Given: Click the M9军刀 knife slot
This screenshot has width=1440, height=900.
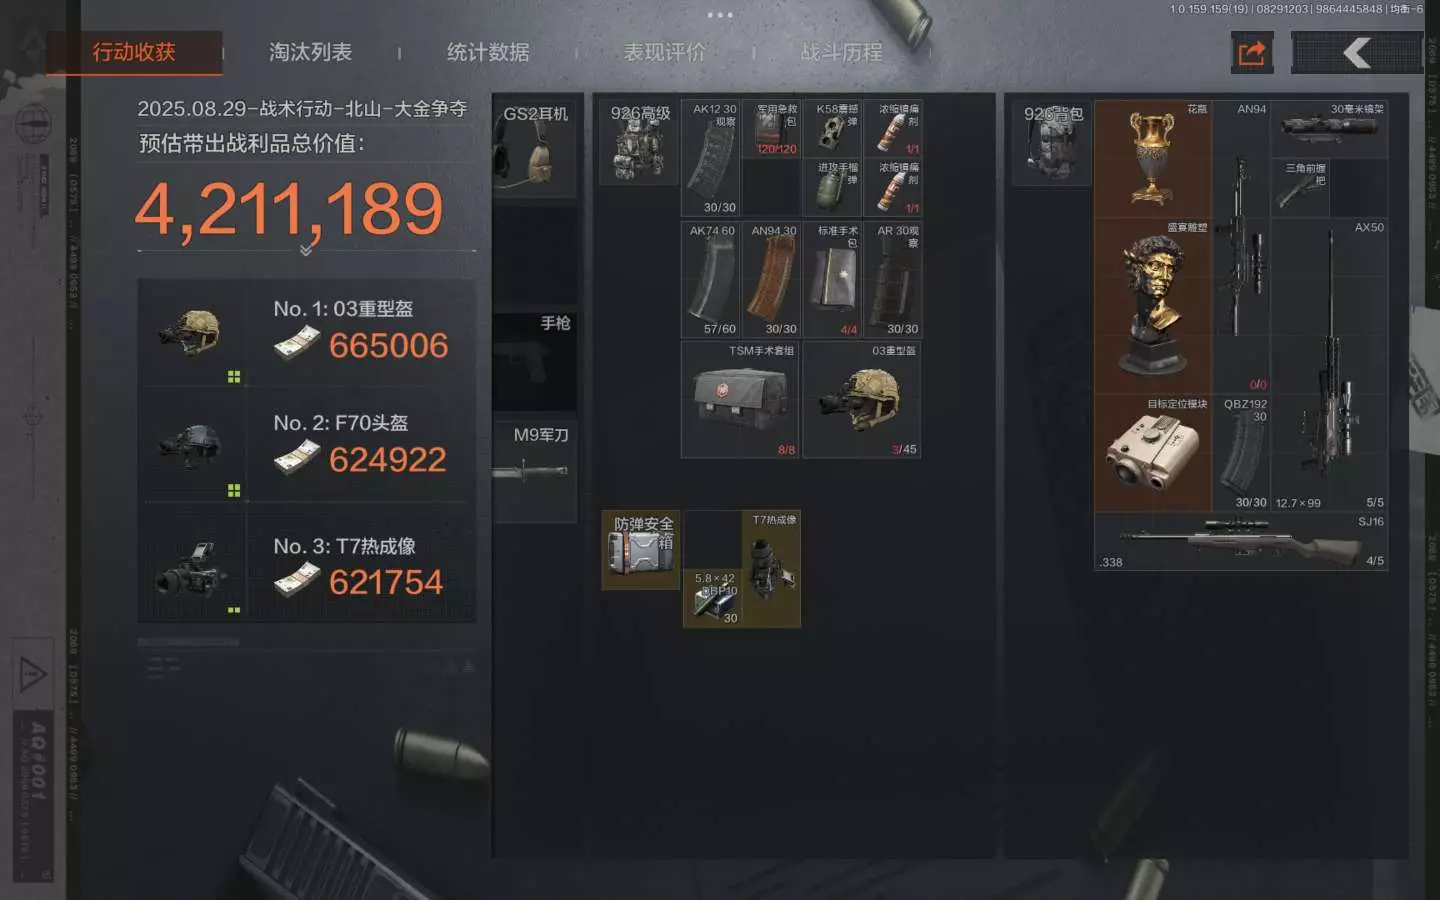Looking at the screenshot, I should click(x=534, y=470).
